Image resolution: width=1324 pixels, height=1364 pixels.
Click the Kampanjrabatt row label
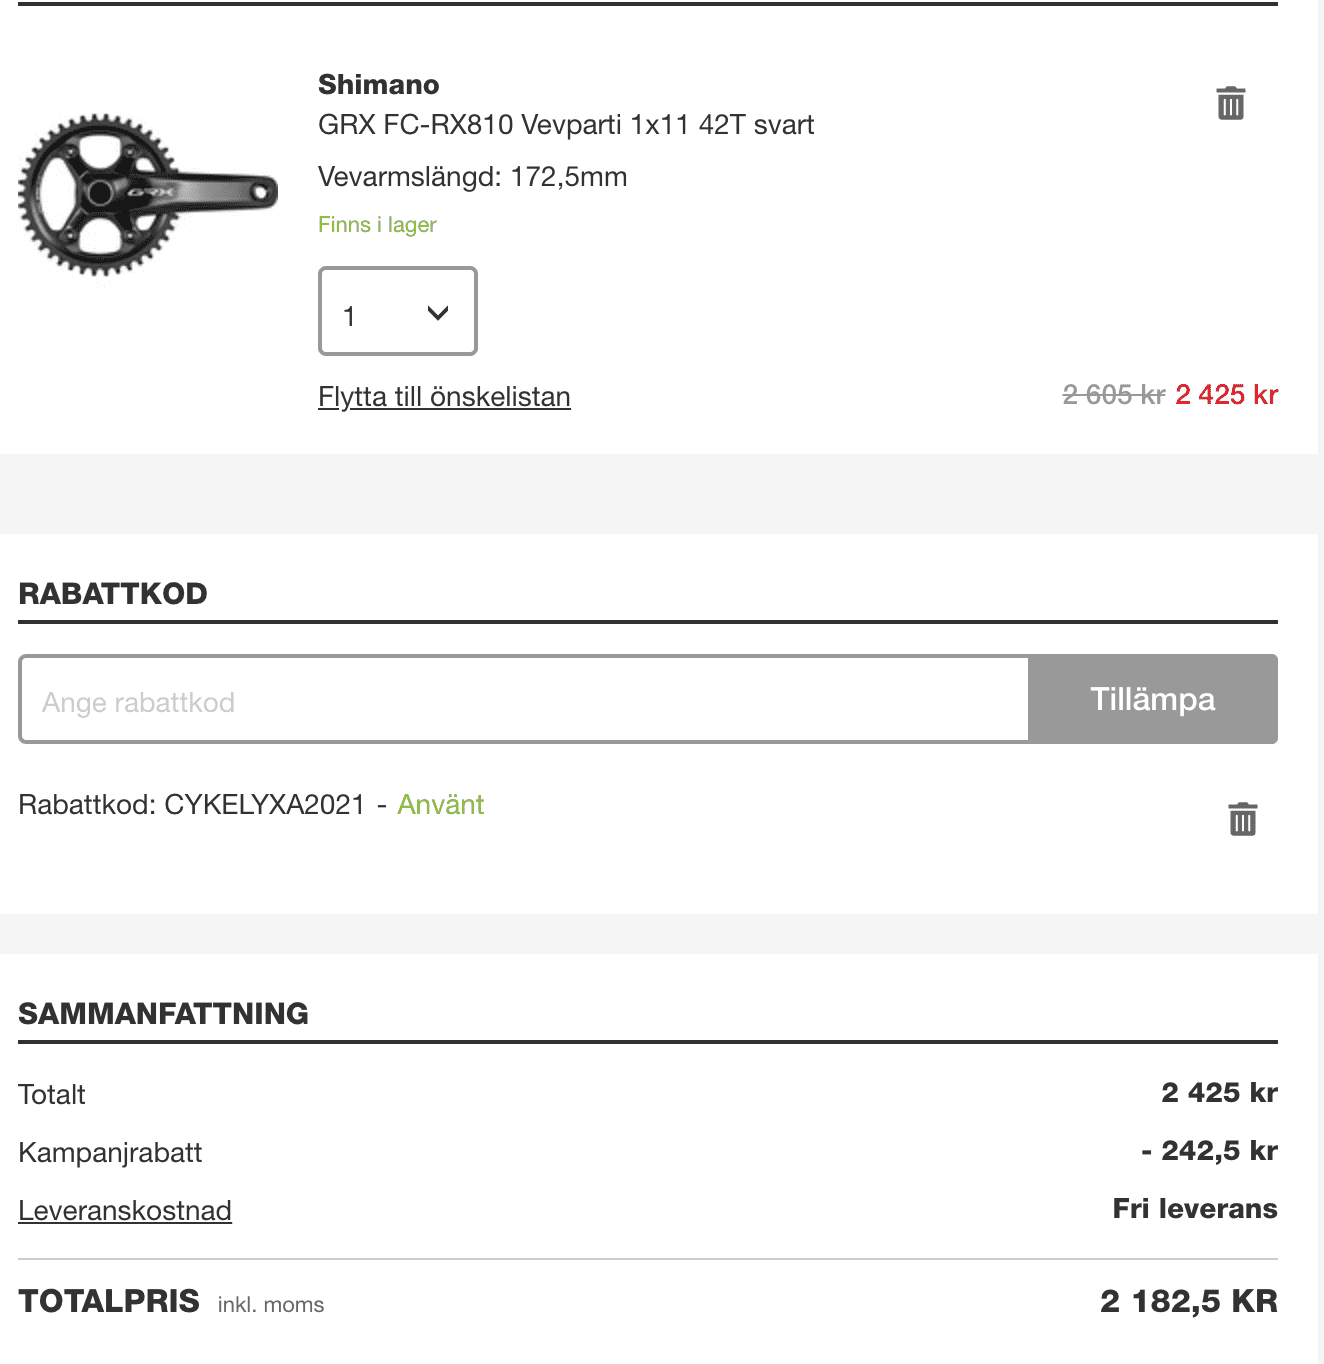tap(110, 1153)
